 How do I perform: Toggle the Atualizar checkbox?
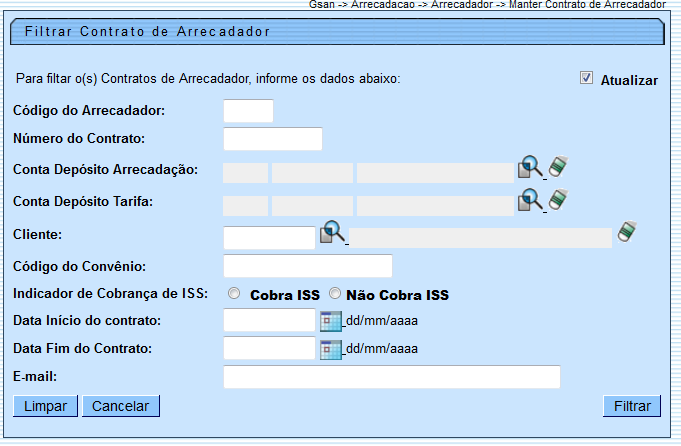586,78
